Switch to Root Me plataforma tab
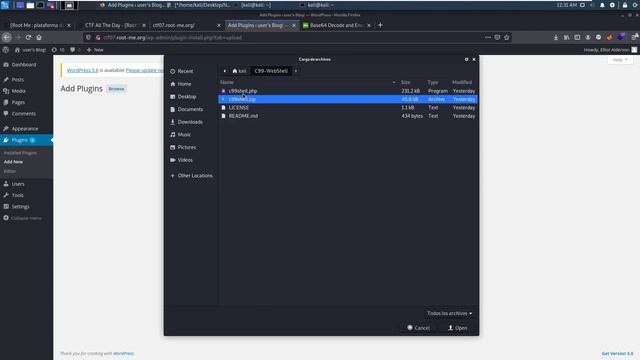 (39, 25)
